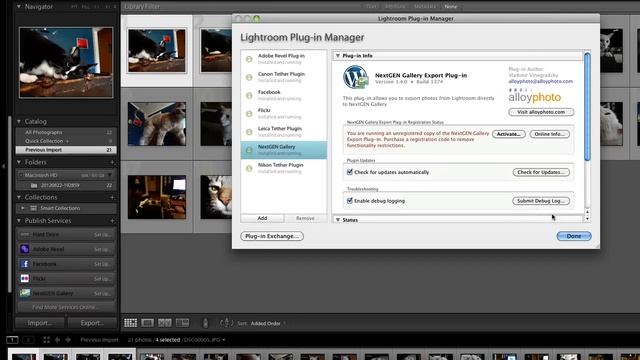Select the Facebook plug-in entry
This screenshot has width=640, height=360.
pyautogui.click(x=284, y=95)
